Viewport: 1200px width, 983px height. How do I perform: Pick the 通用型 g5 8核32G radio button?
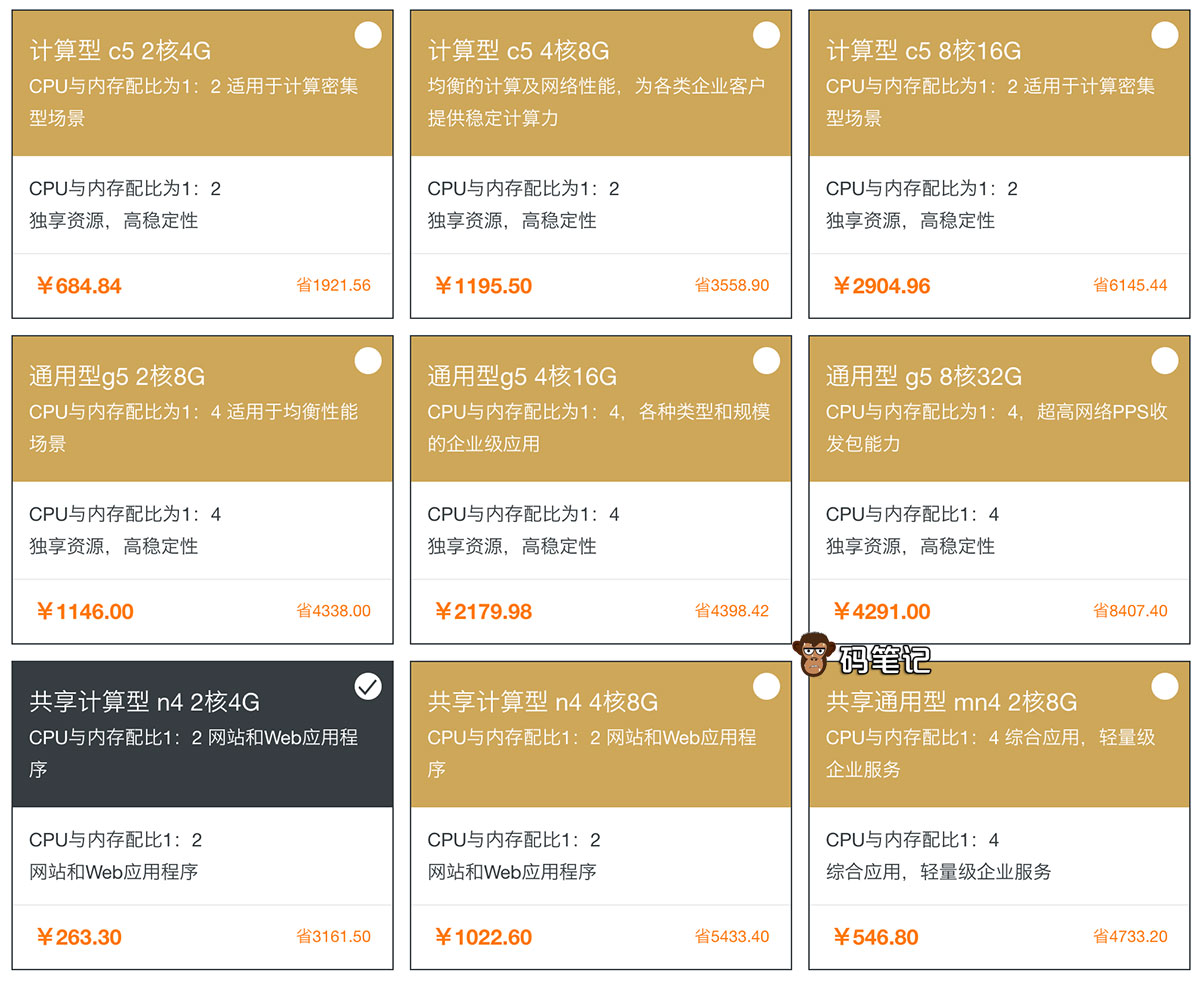pyautogui.click(x=1165, y=361)
